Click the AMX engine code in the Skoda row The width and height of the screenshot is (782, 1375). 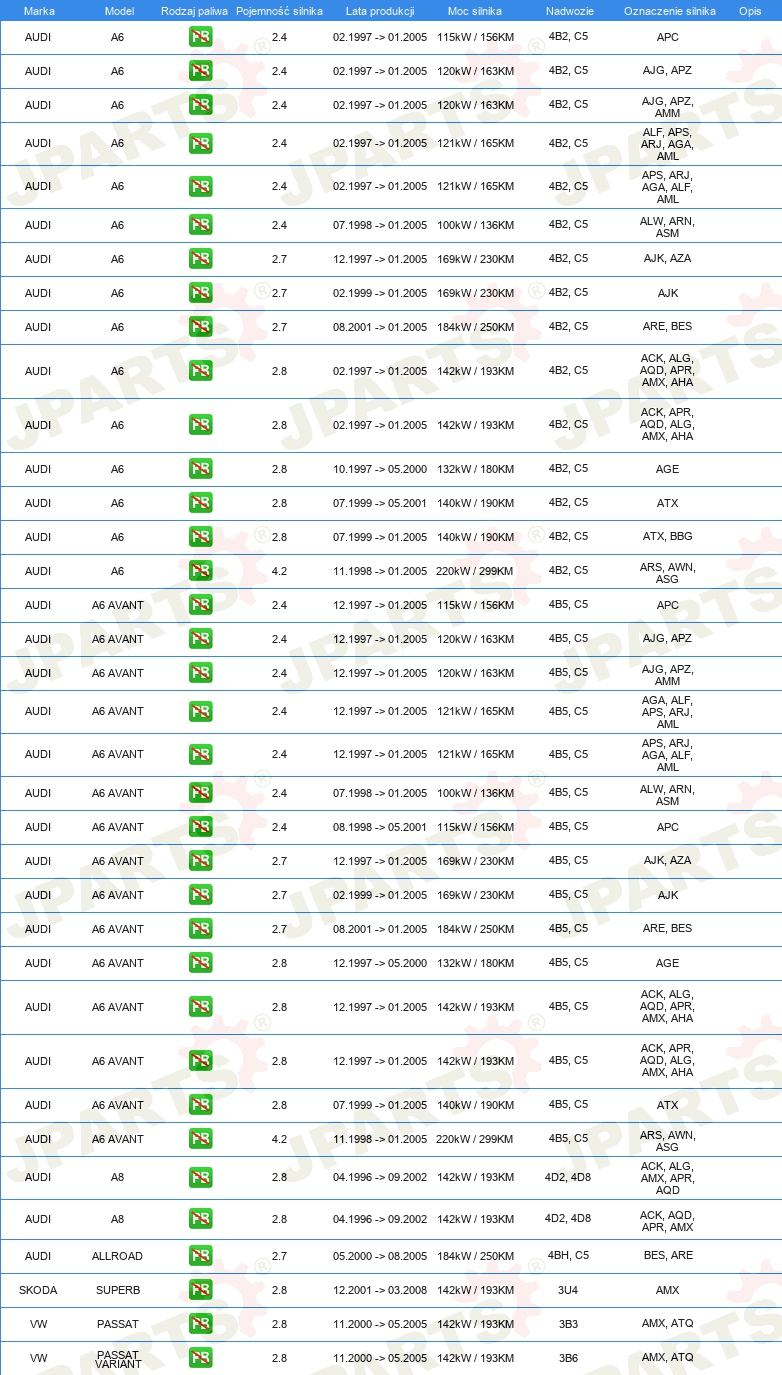pyautogui.click(x=668, y=1290)
